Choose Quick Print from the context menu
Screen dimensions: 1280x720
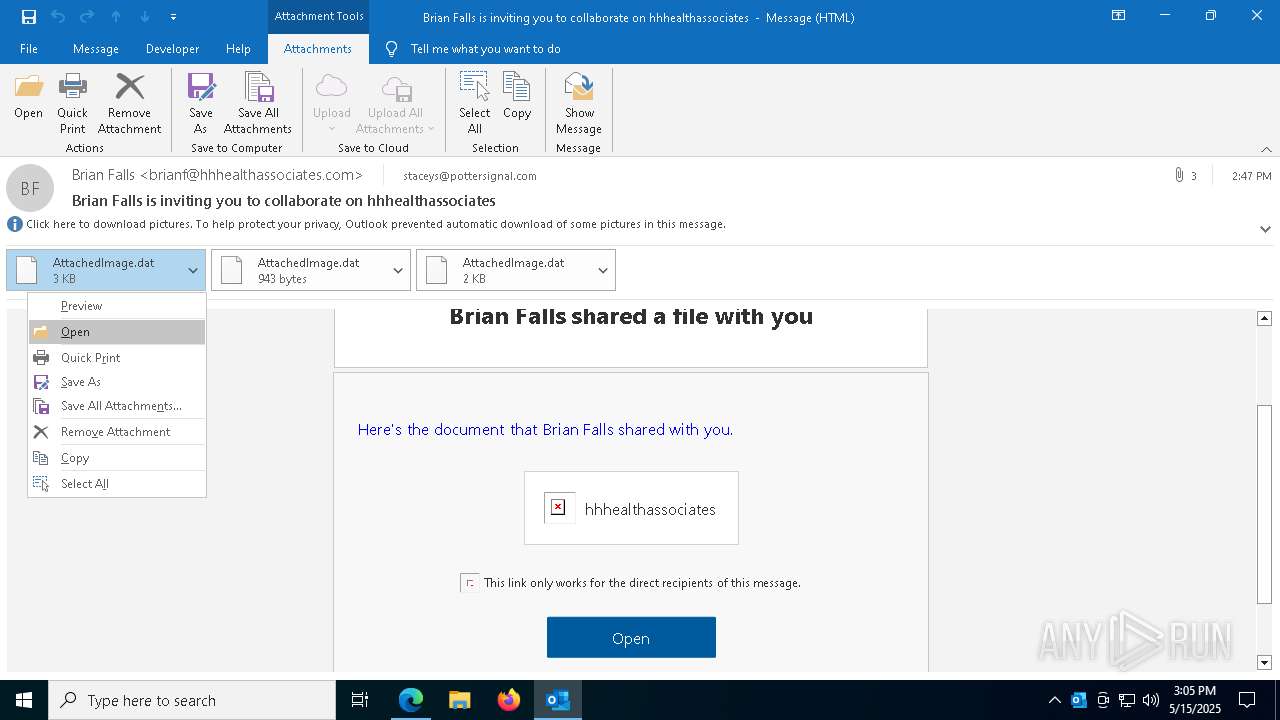[117, 358]
